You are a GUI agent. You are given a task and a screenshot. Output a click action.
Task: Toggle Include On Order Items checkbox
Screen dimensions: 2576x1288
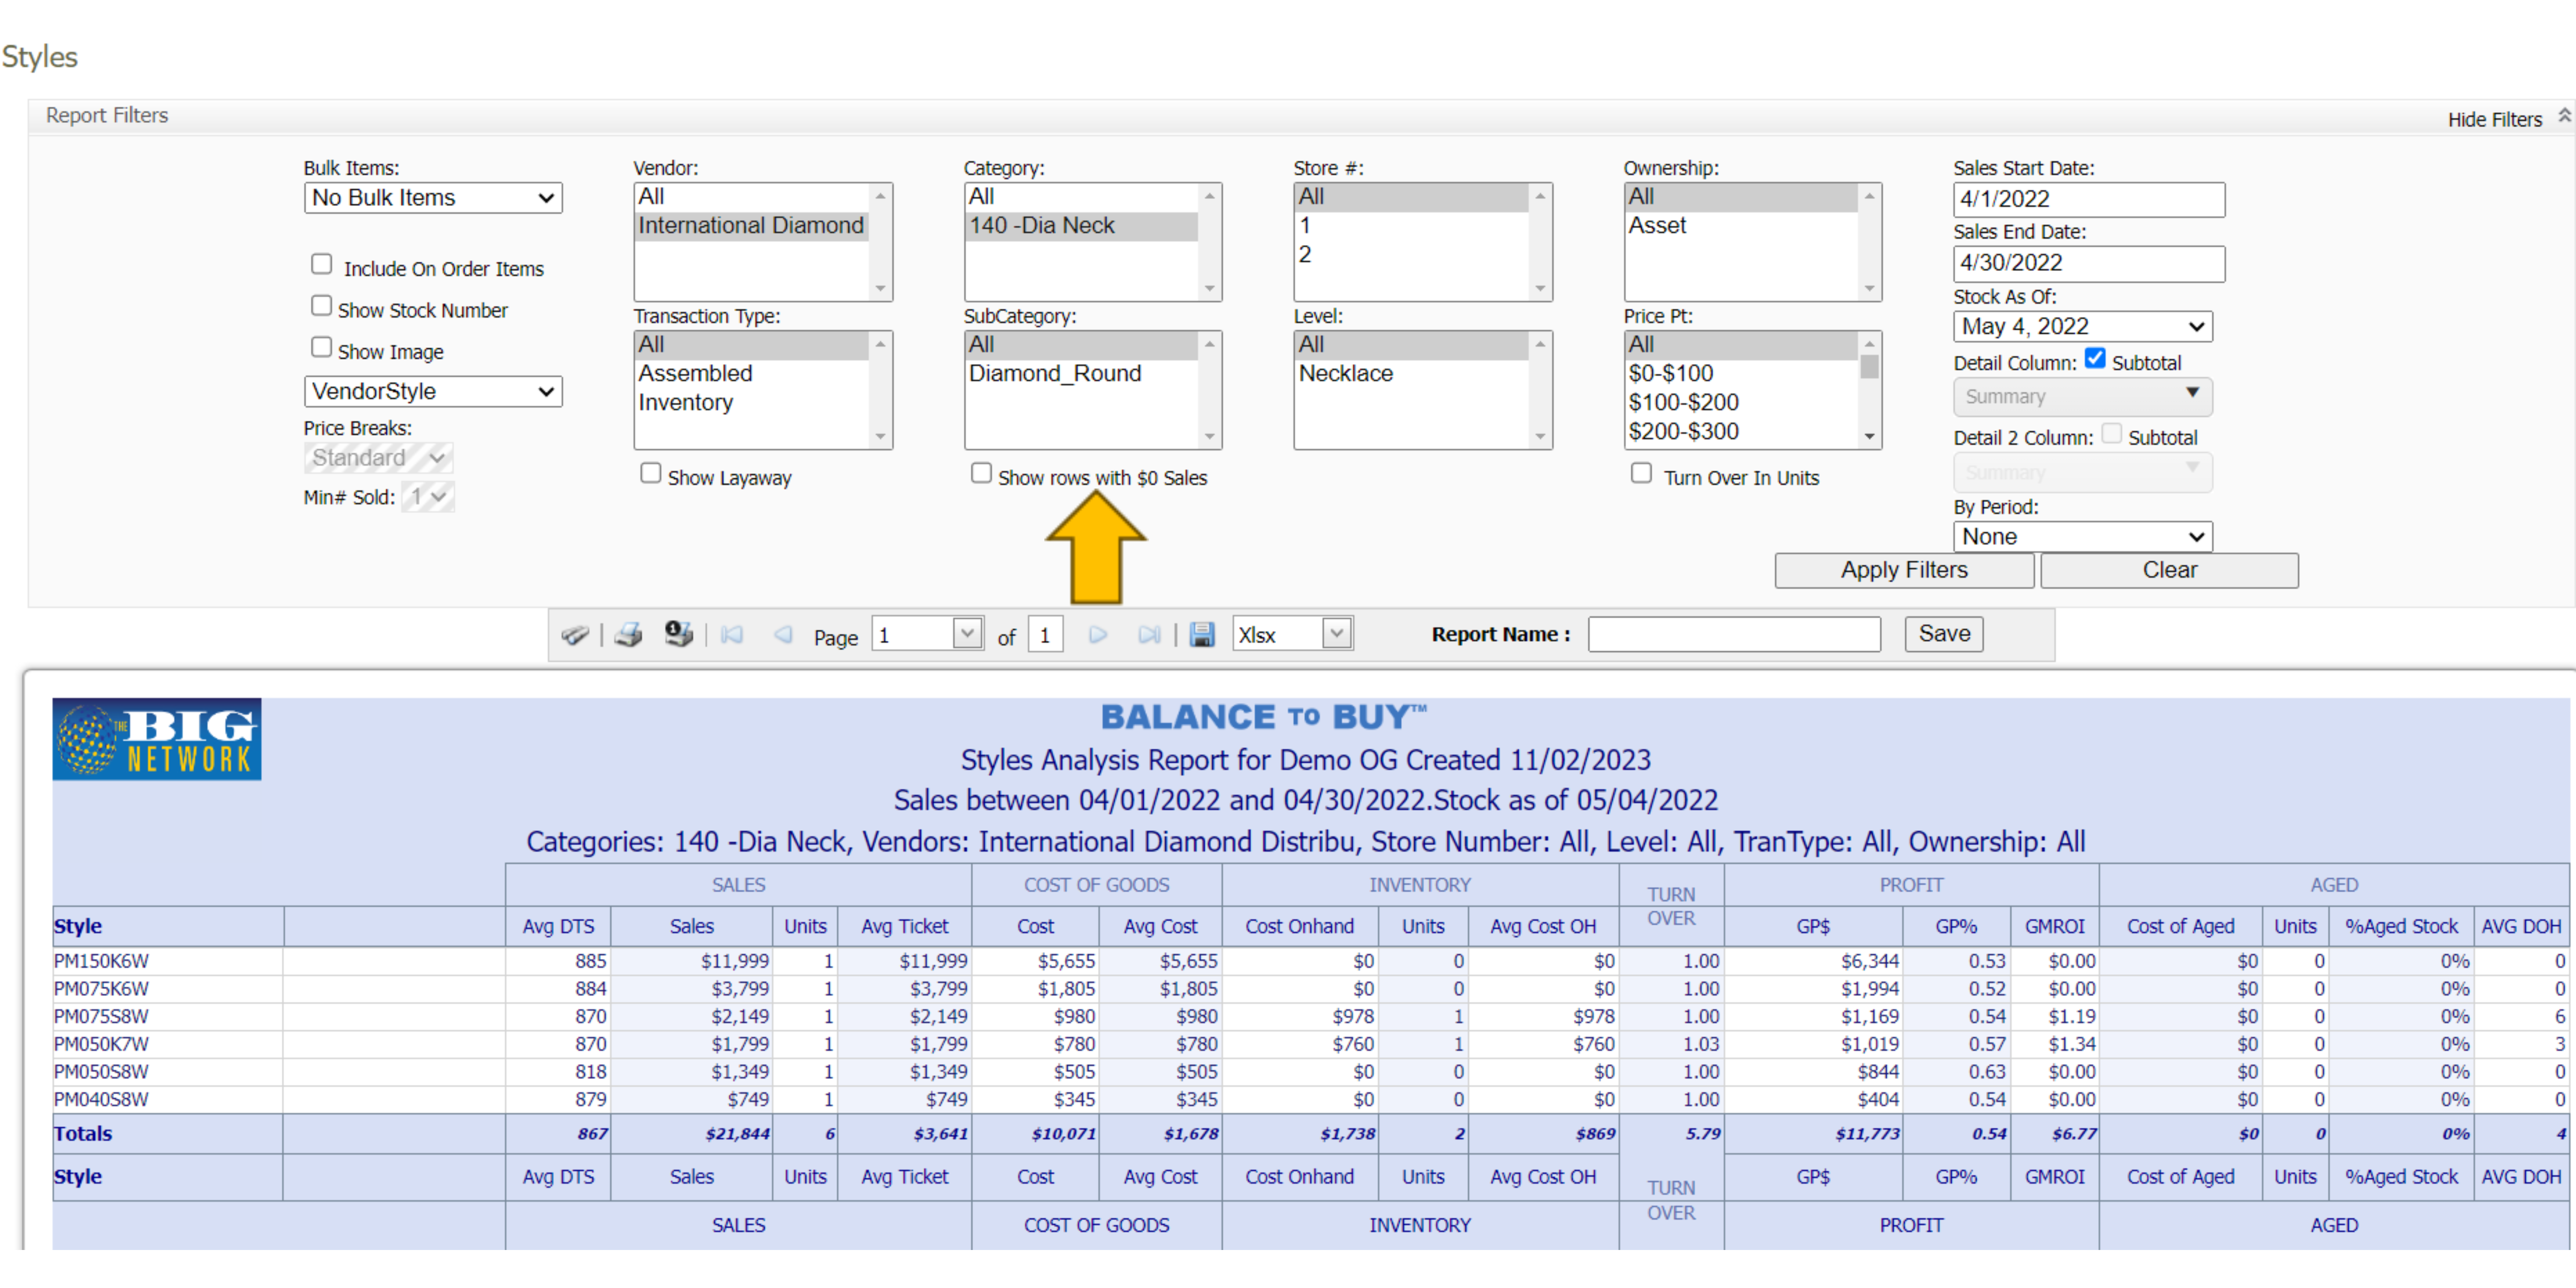coord(321,264)
